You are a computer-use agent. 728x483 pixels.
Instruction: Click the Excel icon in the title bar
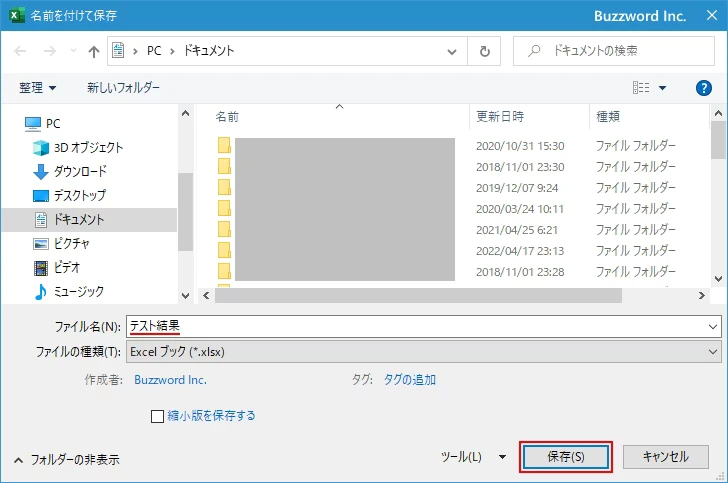pyautogui.click(x=16, y=15)
